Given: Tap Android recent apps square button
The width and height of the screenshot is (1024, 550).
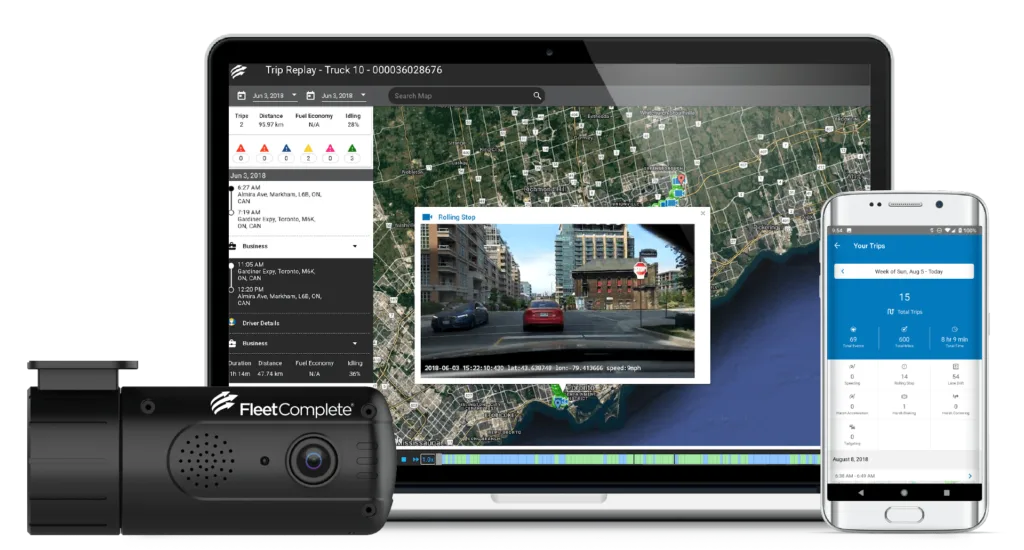Looking at the screenshot, I should coord(946,493).
